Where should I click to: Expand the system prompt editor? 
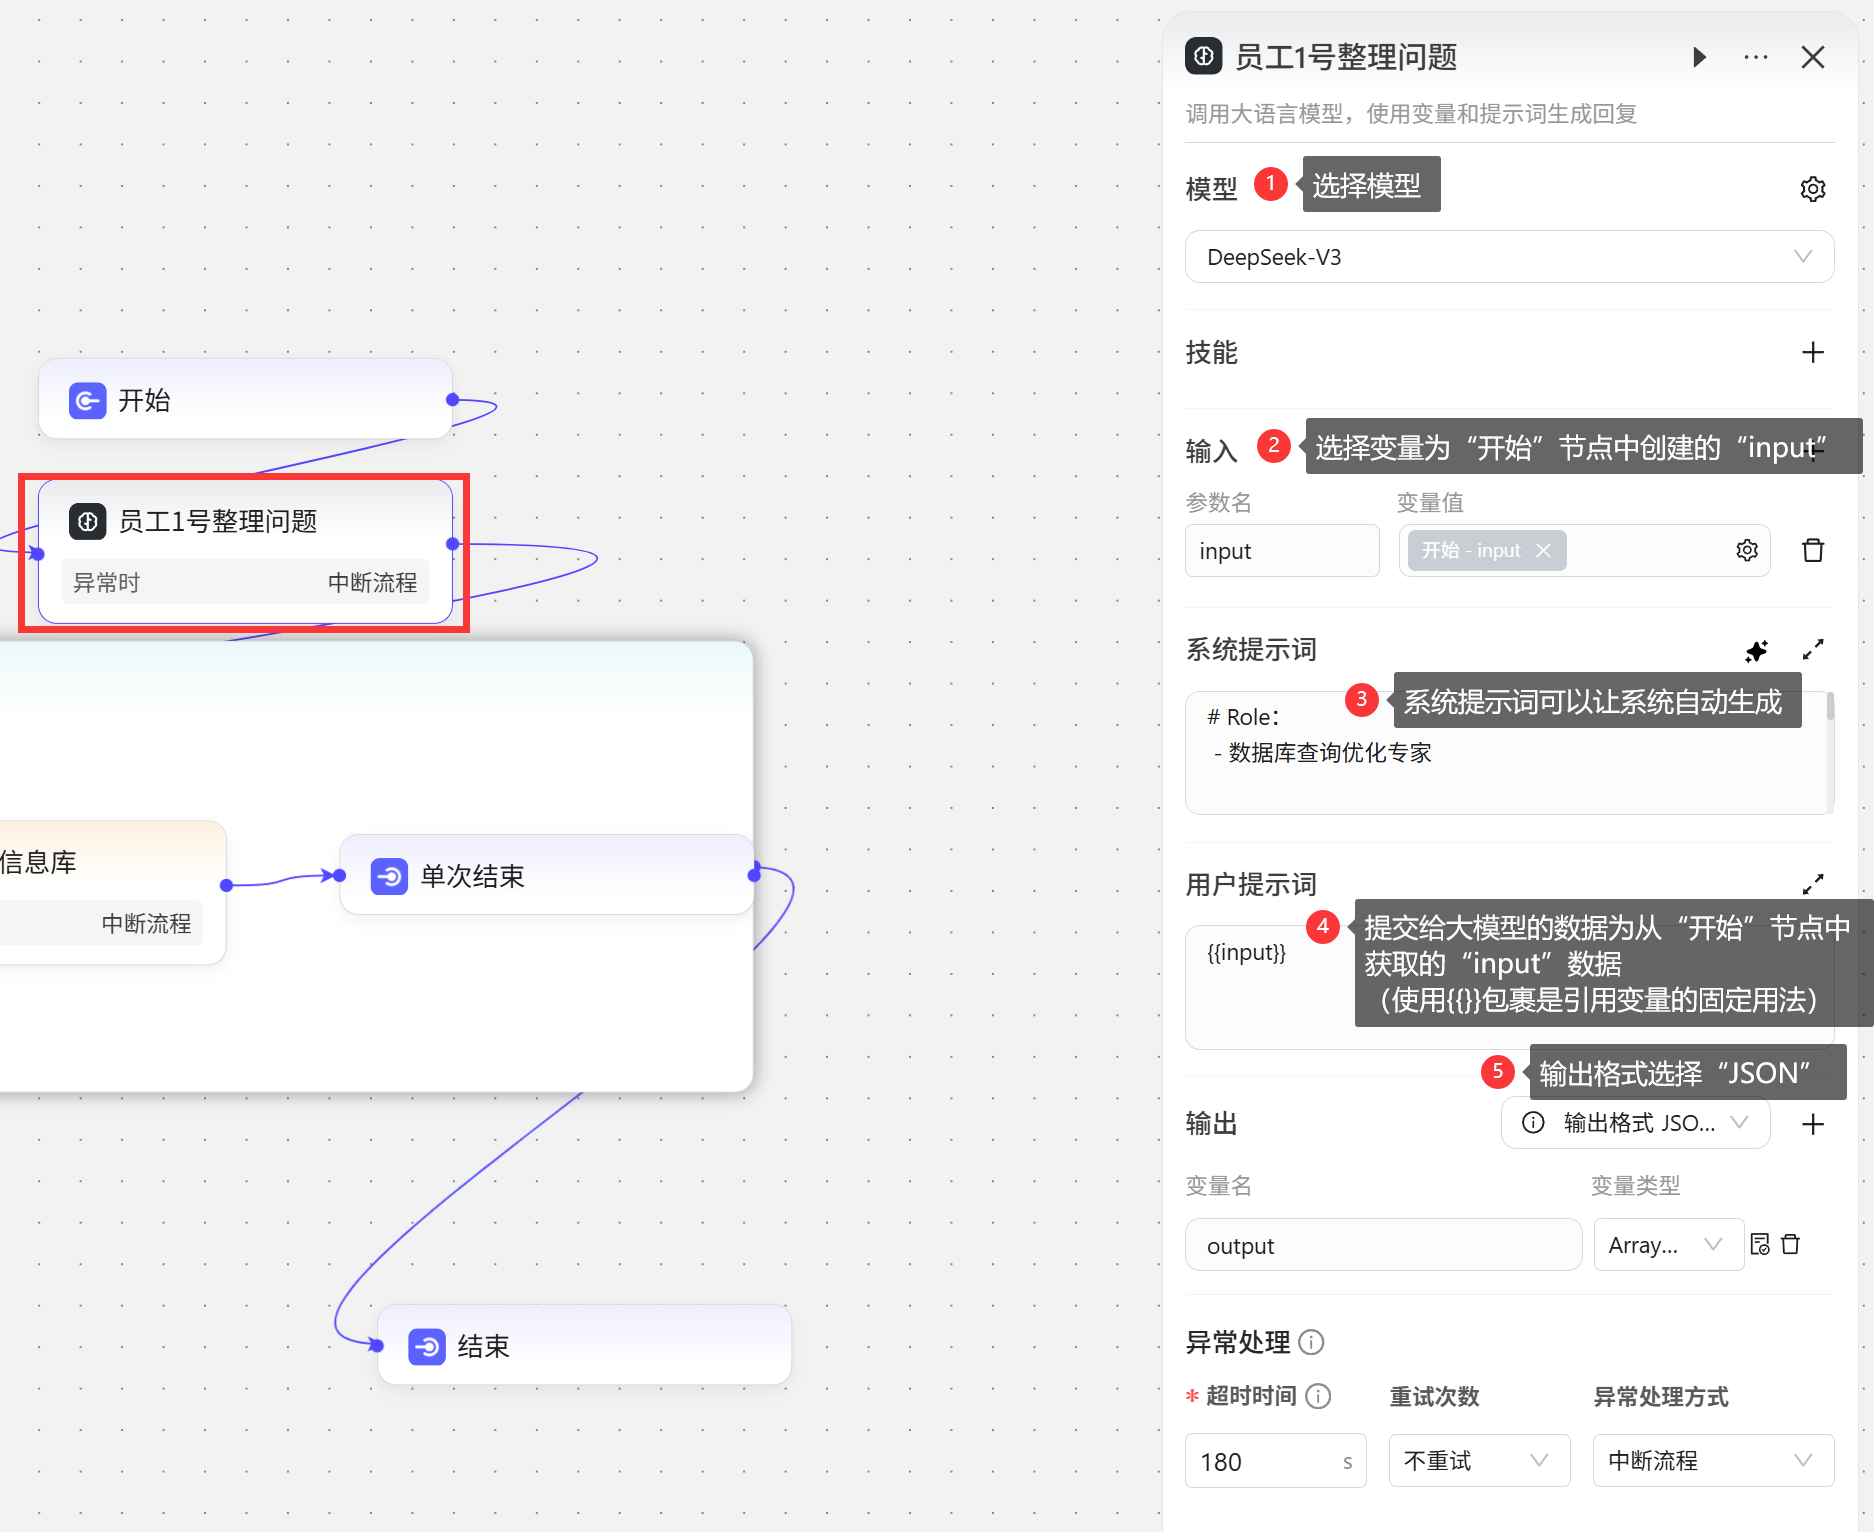coord(1812,650)
